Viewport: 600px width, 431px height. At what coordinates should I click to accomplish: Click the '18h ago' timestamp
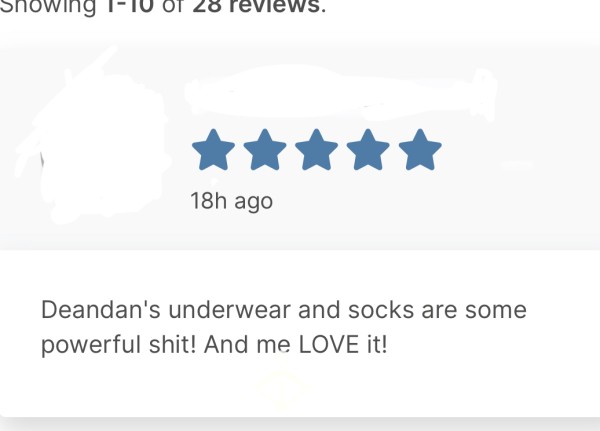(232, 201)
